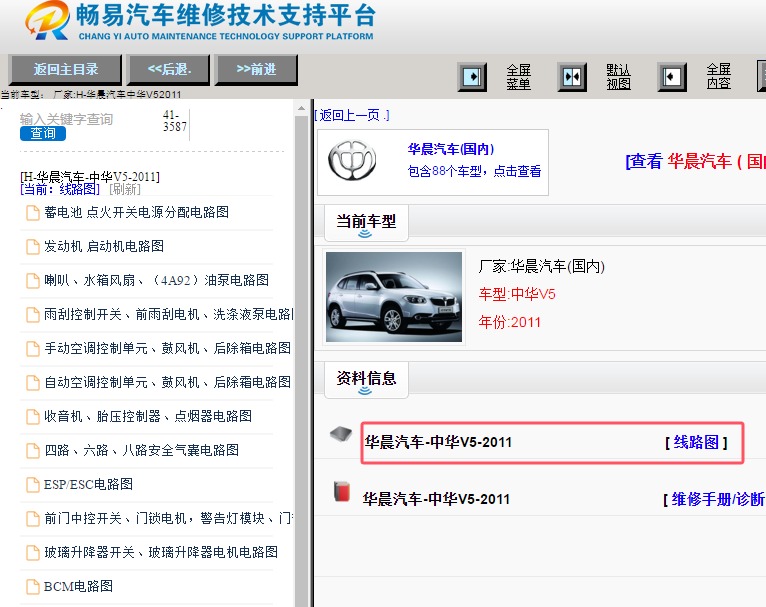This screenshot has height=607, width=766.
Task: Open the 线路图 link
Action: click(x=696, y=442)
